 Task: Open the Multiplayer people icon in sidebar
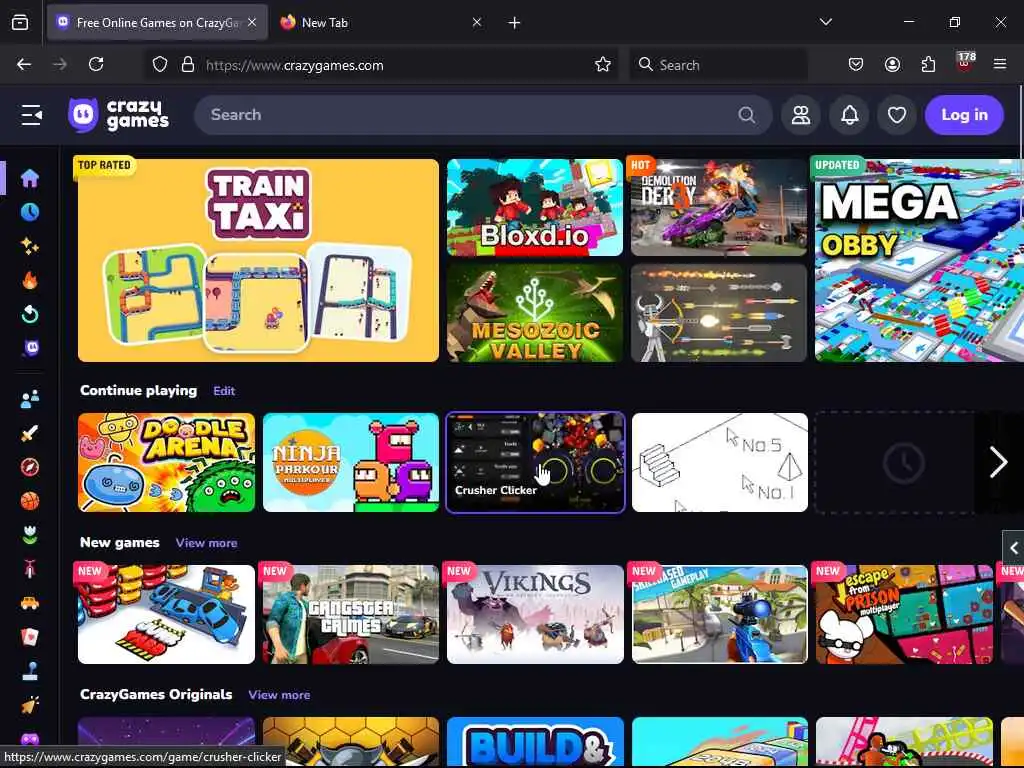(x=29, y=399)
